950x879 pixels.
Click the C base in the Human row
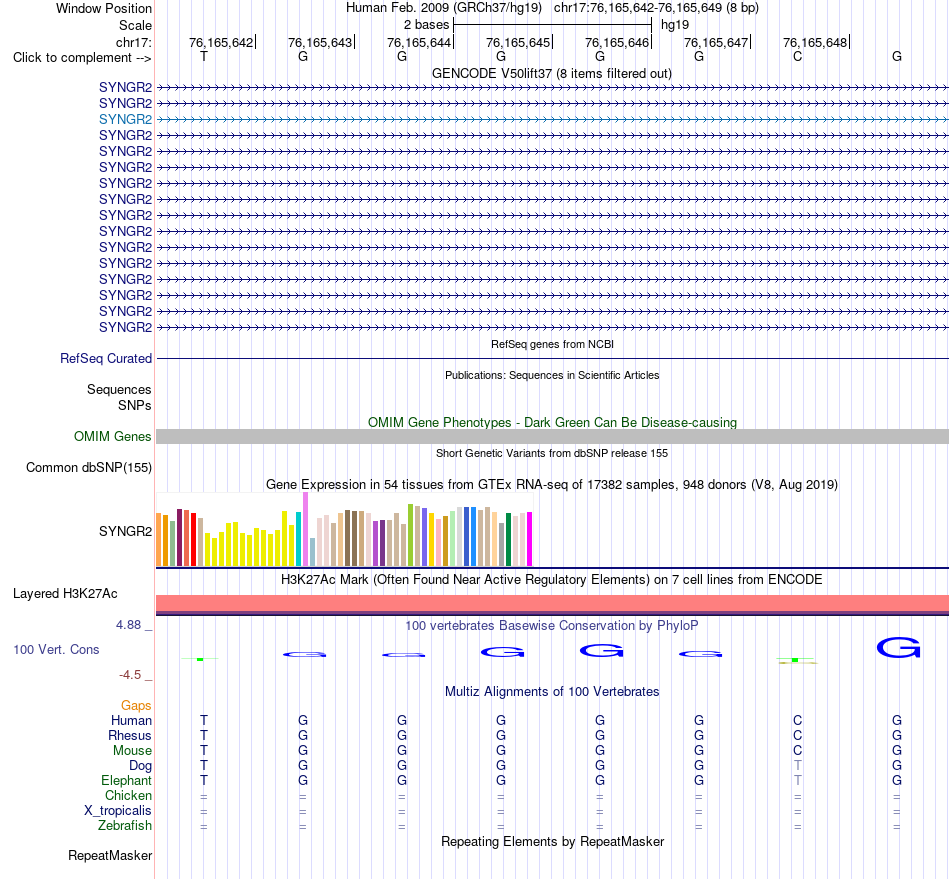coord(797,720)
